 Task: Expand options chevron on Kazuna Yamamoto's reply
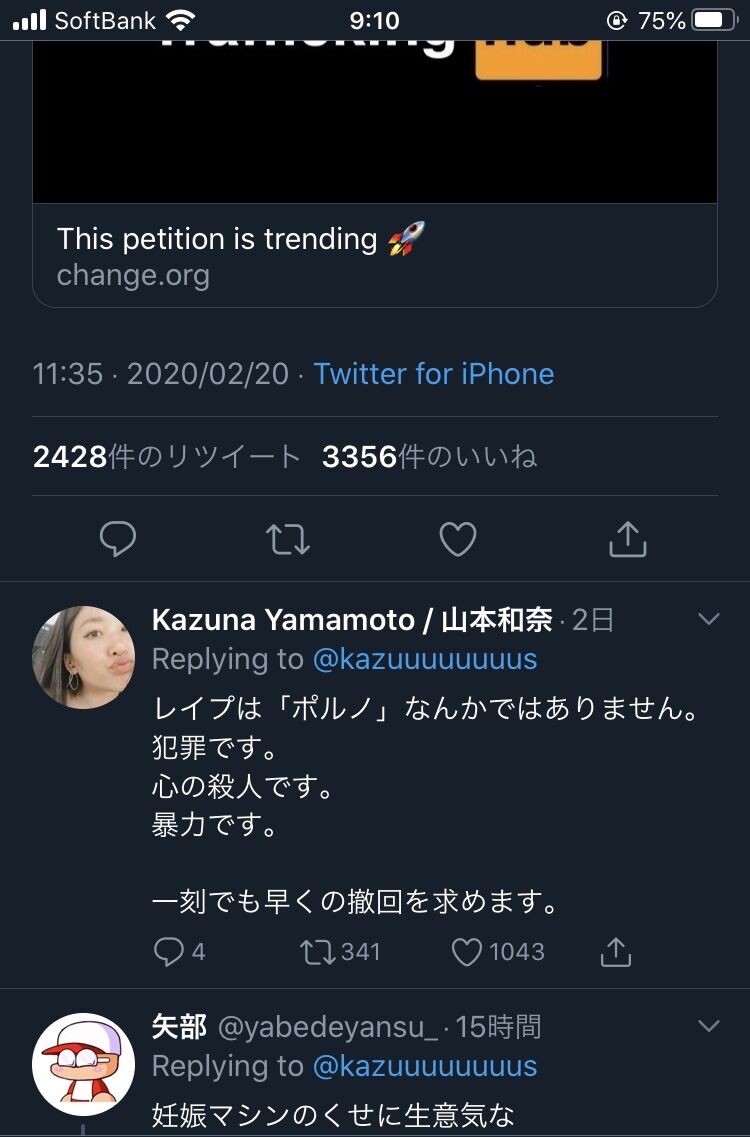708,620
